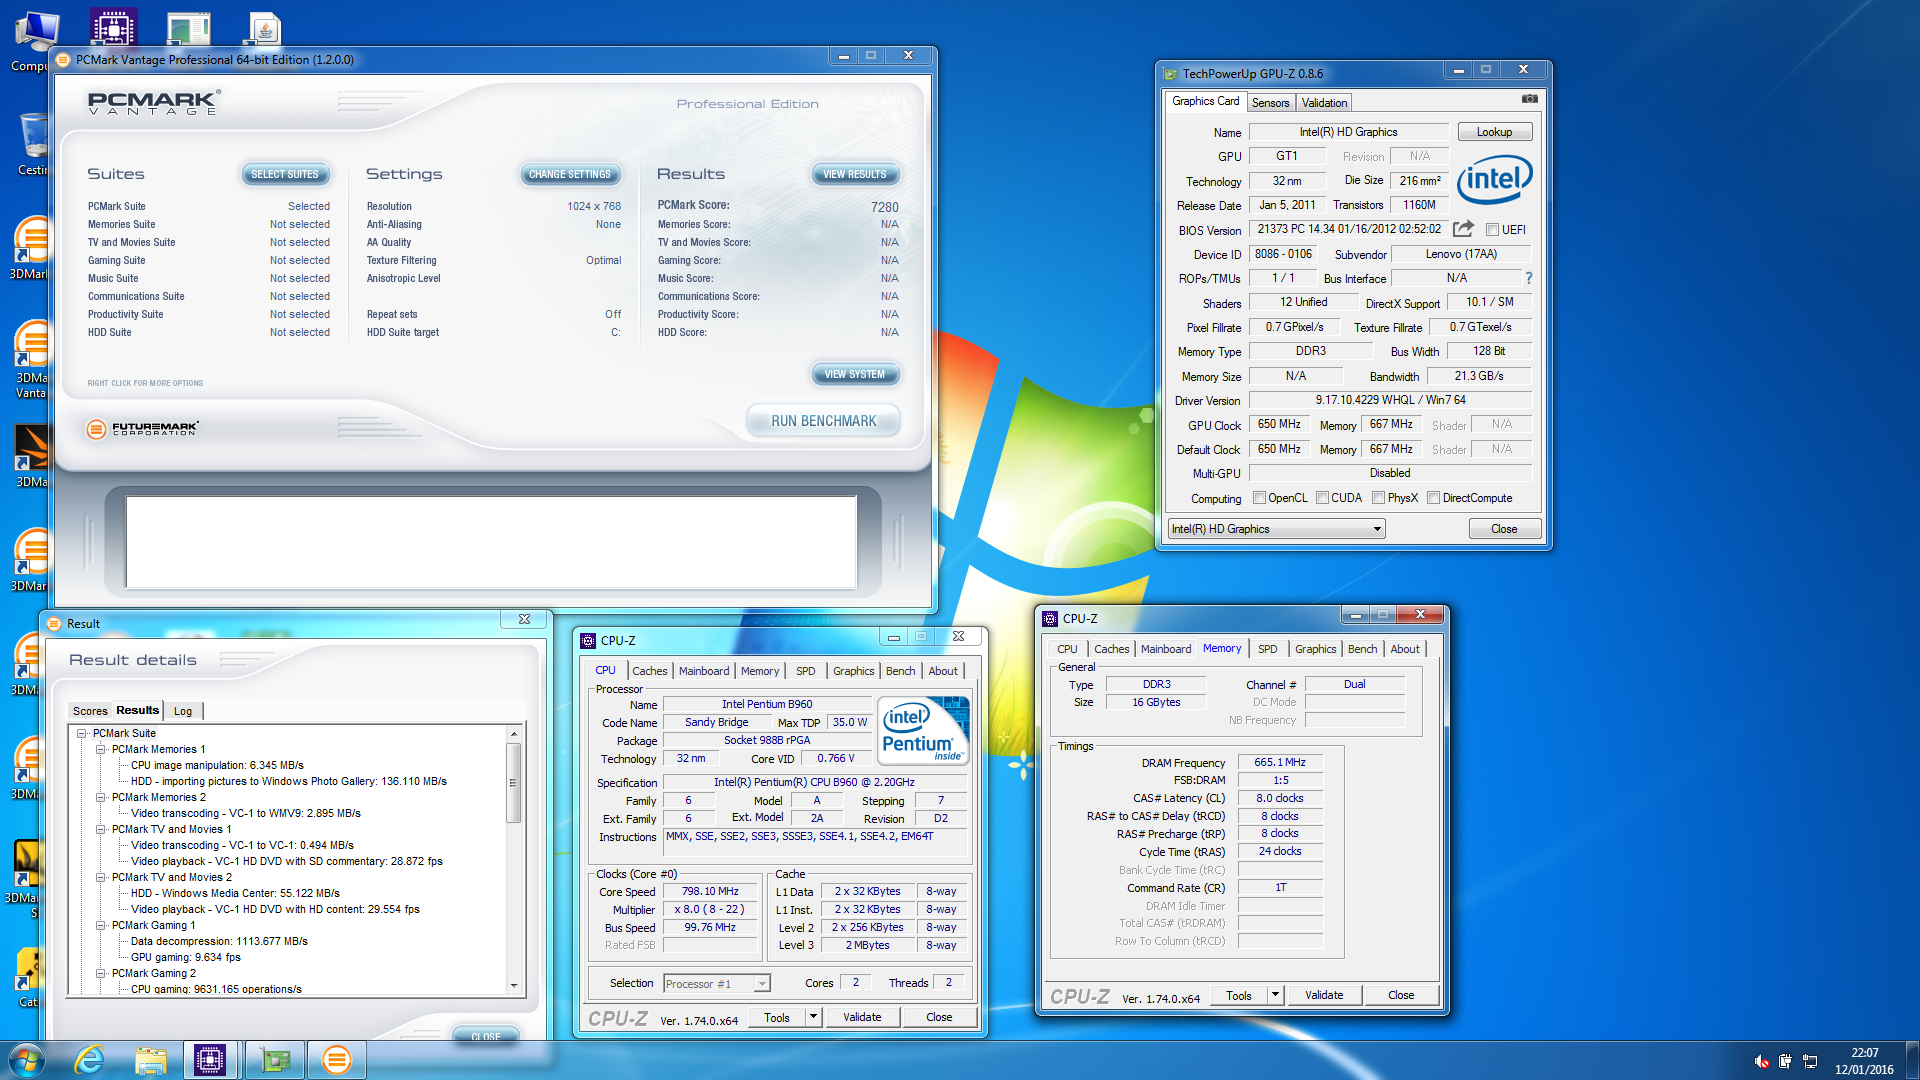The height and width of the screenshot is (1080, 1920).
Task: Click the Result details vertical scrollbar thumb
Action: tap(514, 782)
